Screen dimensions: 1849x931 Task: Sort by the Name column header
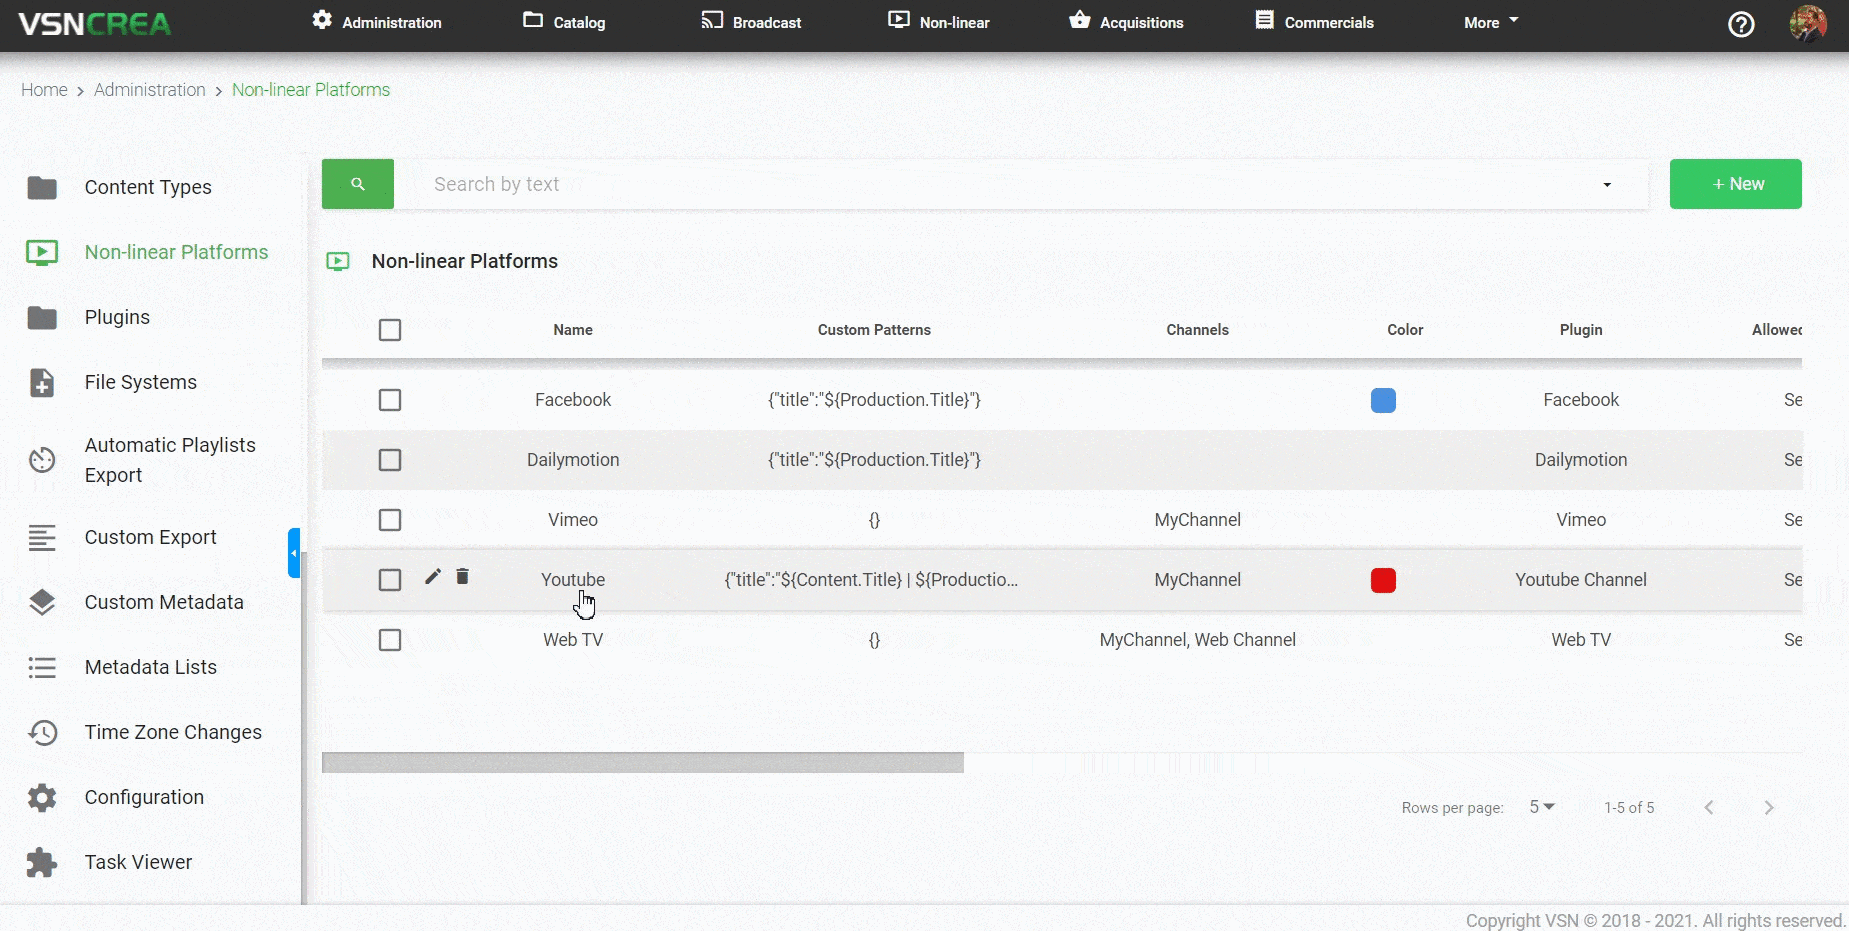click(x=573, y=330)
